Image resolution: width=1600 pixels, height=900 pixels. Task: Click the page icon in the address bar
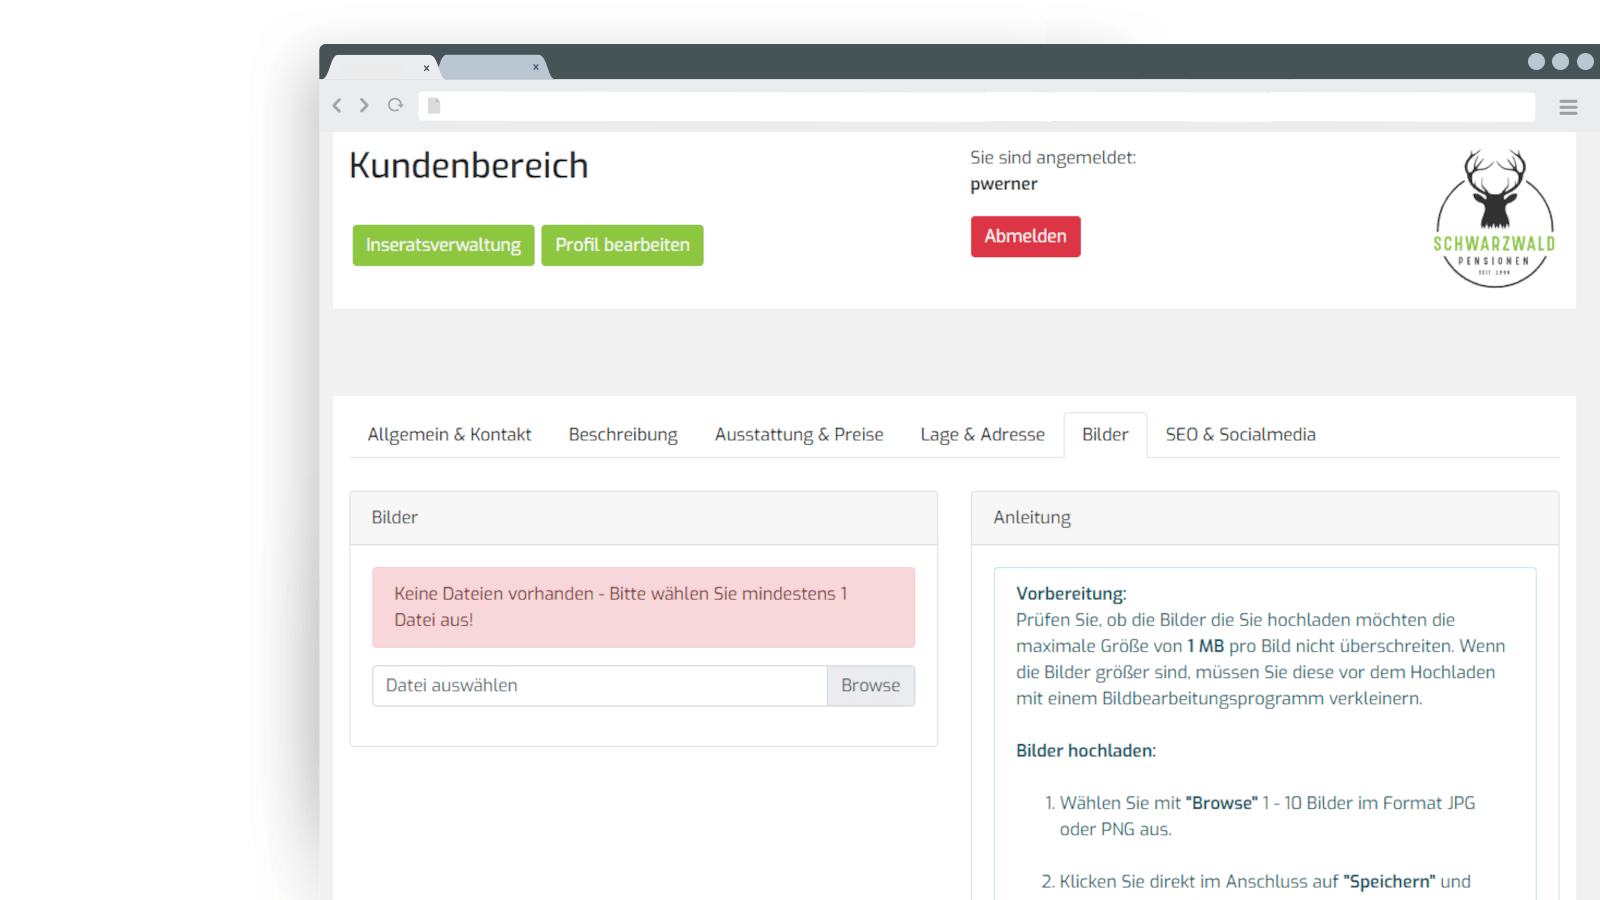pyautogui.click(x=434, y=106)
